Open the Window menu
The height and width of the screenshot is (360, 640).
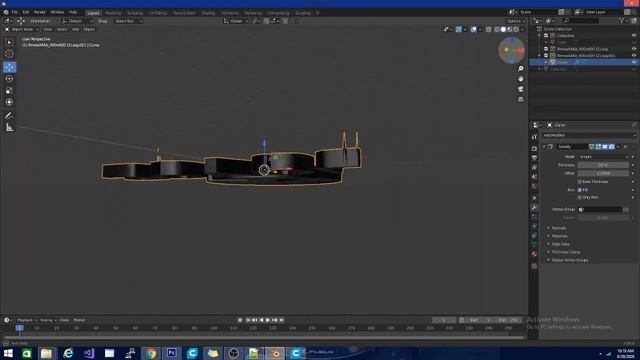click(x=57, y=12)
